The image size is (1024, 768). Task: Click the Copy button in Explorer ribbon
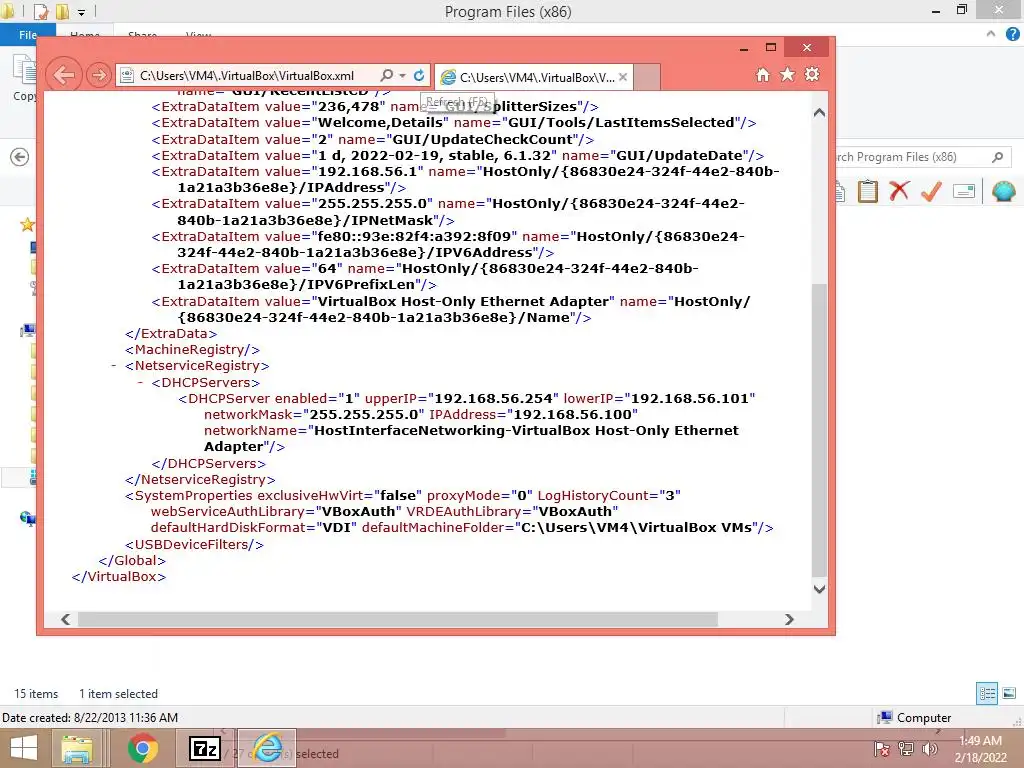coord(25,78)
